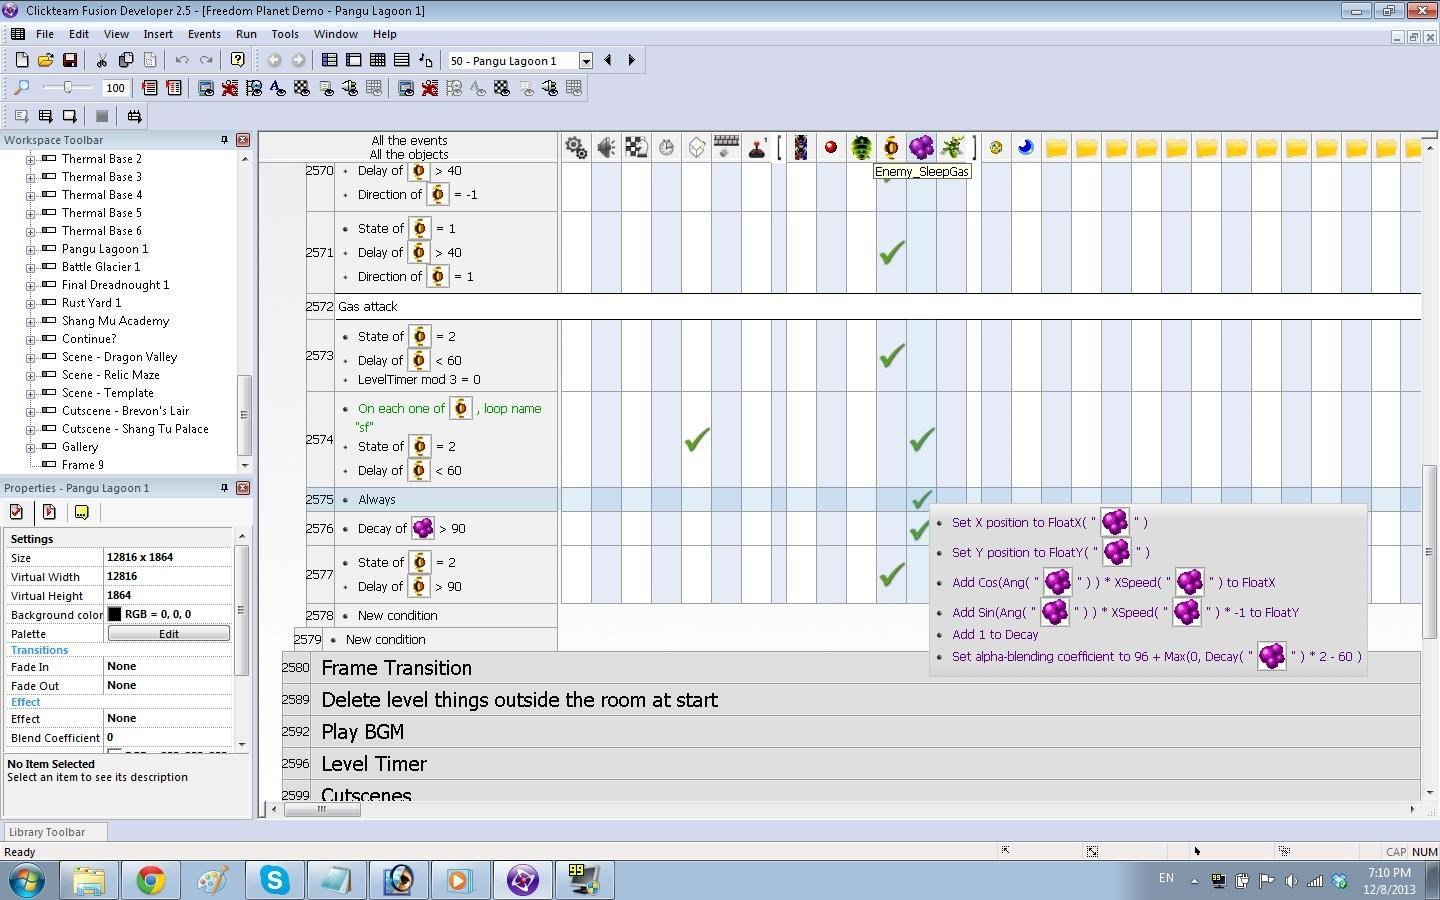
Task: Select the blue crescent object column header
Action: point(1026,148)
